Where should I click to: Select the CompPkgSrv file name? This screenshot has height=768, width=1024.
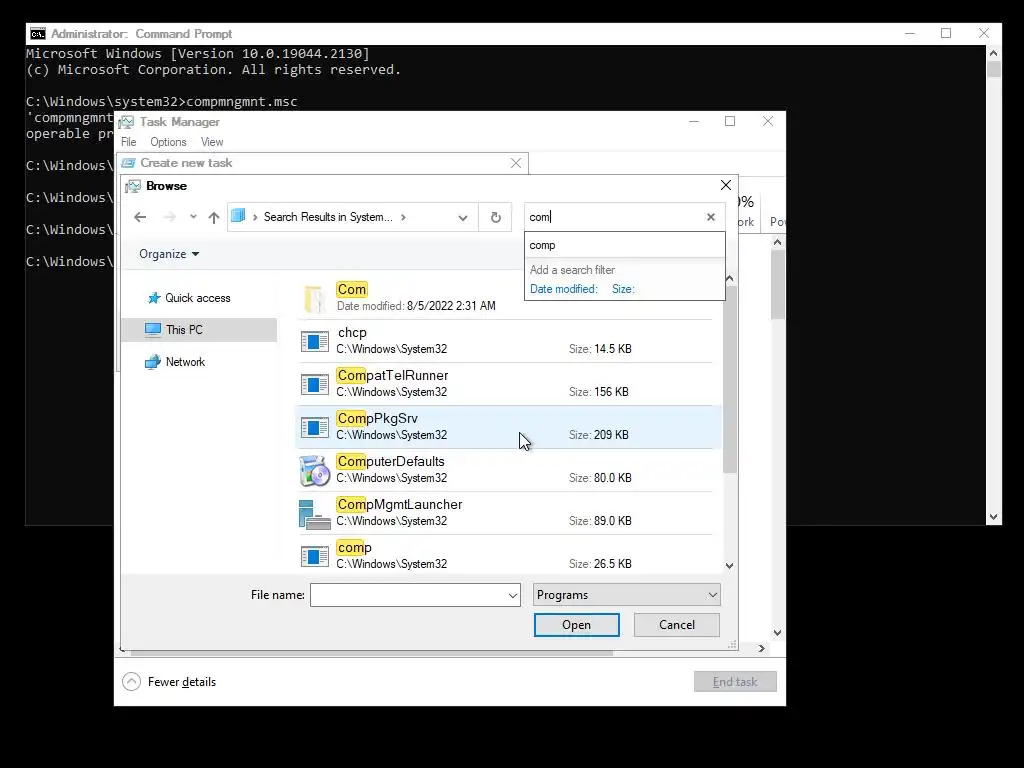377,419
